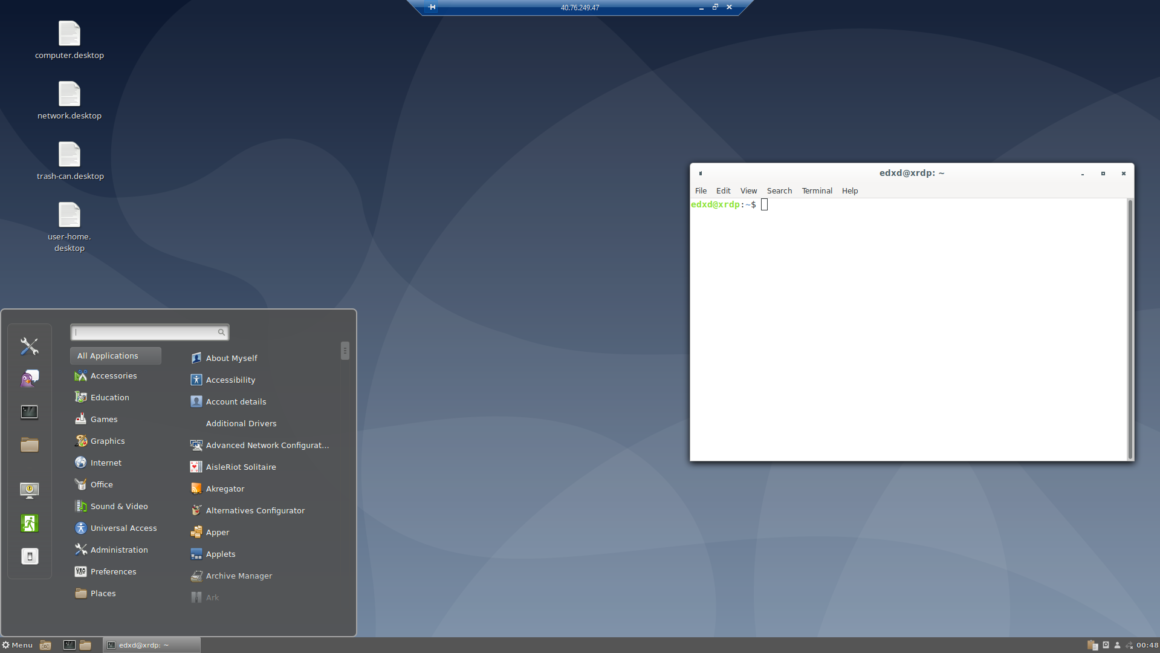1160x653 pixels.
Task: Click the Search menu in the terminal window
Action: point(779,190)
